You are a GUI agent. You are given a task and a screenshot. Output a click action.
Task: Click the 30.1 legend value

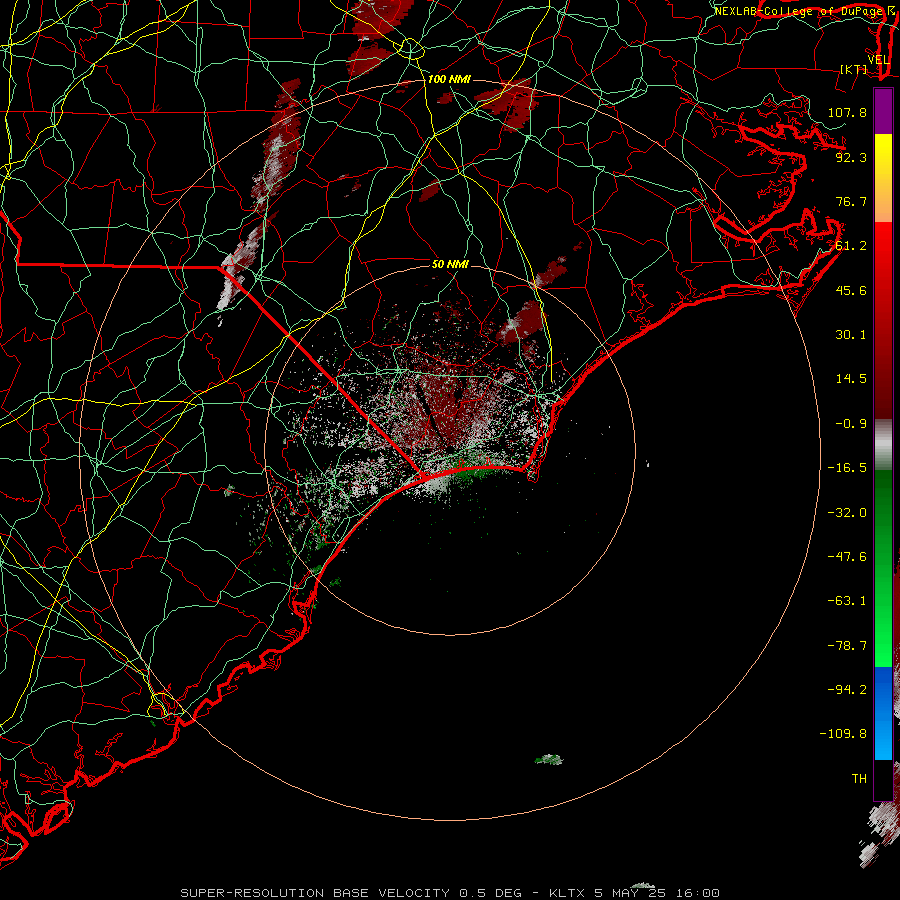coord(851,335)
